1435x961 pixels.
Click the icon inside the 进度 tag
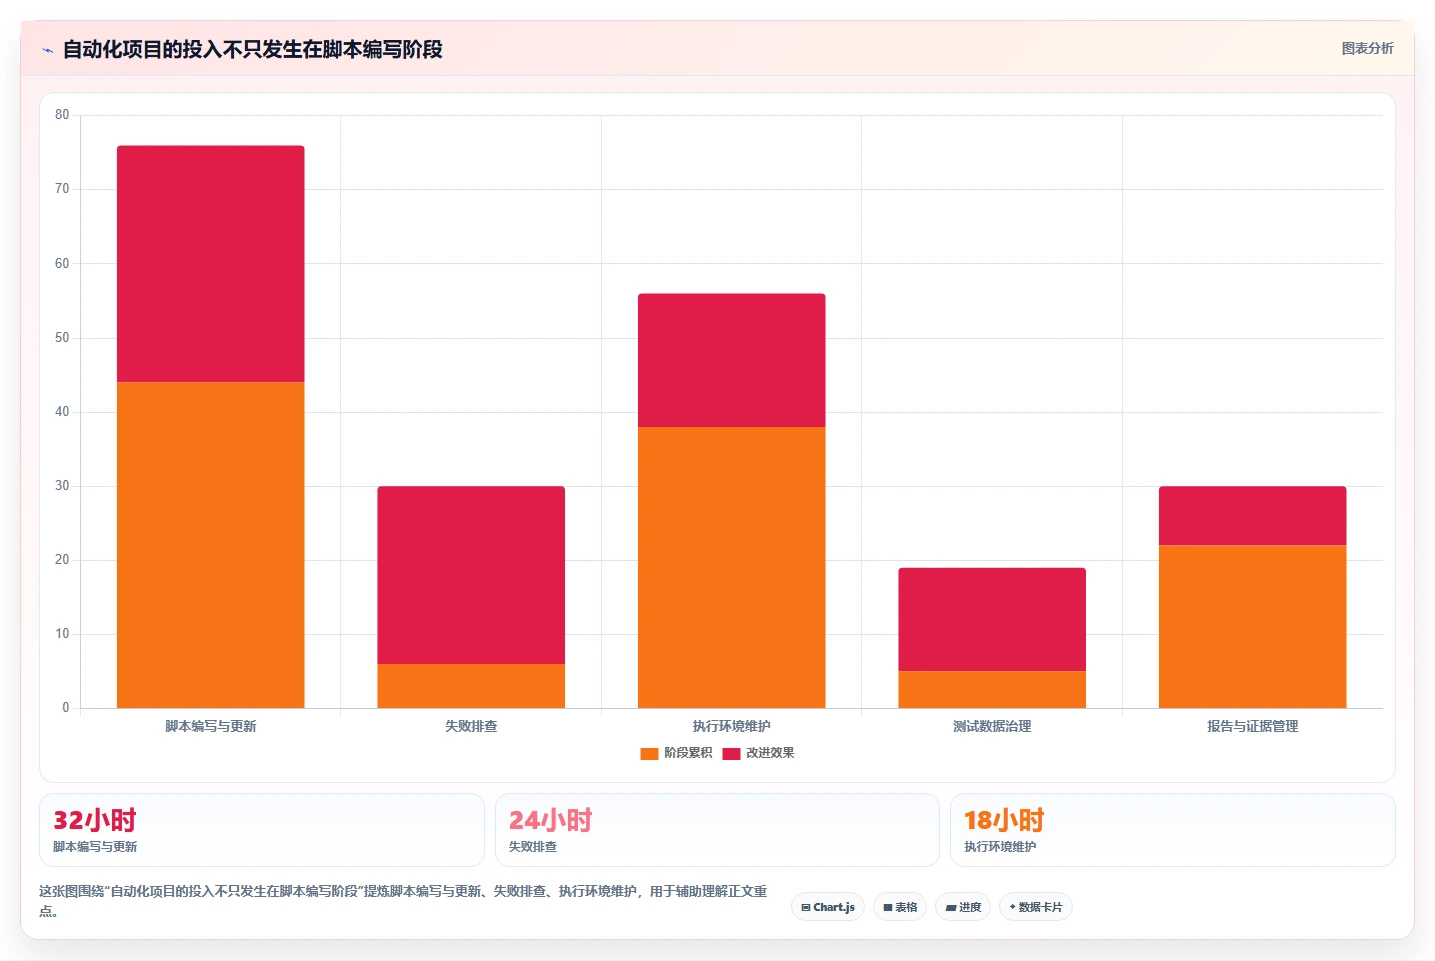[951, 908]
